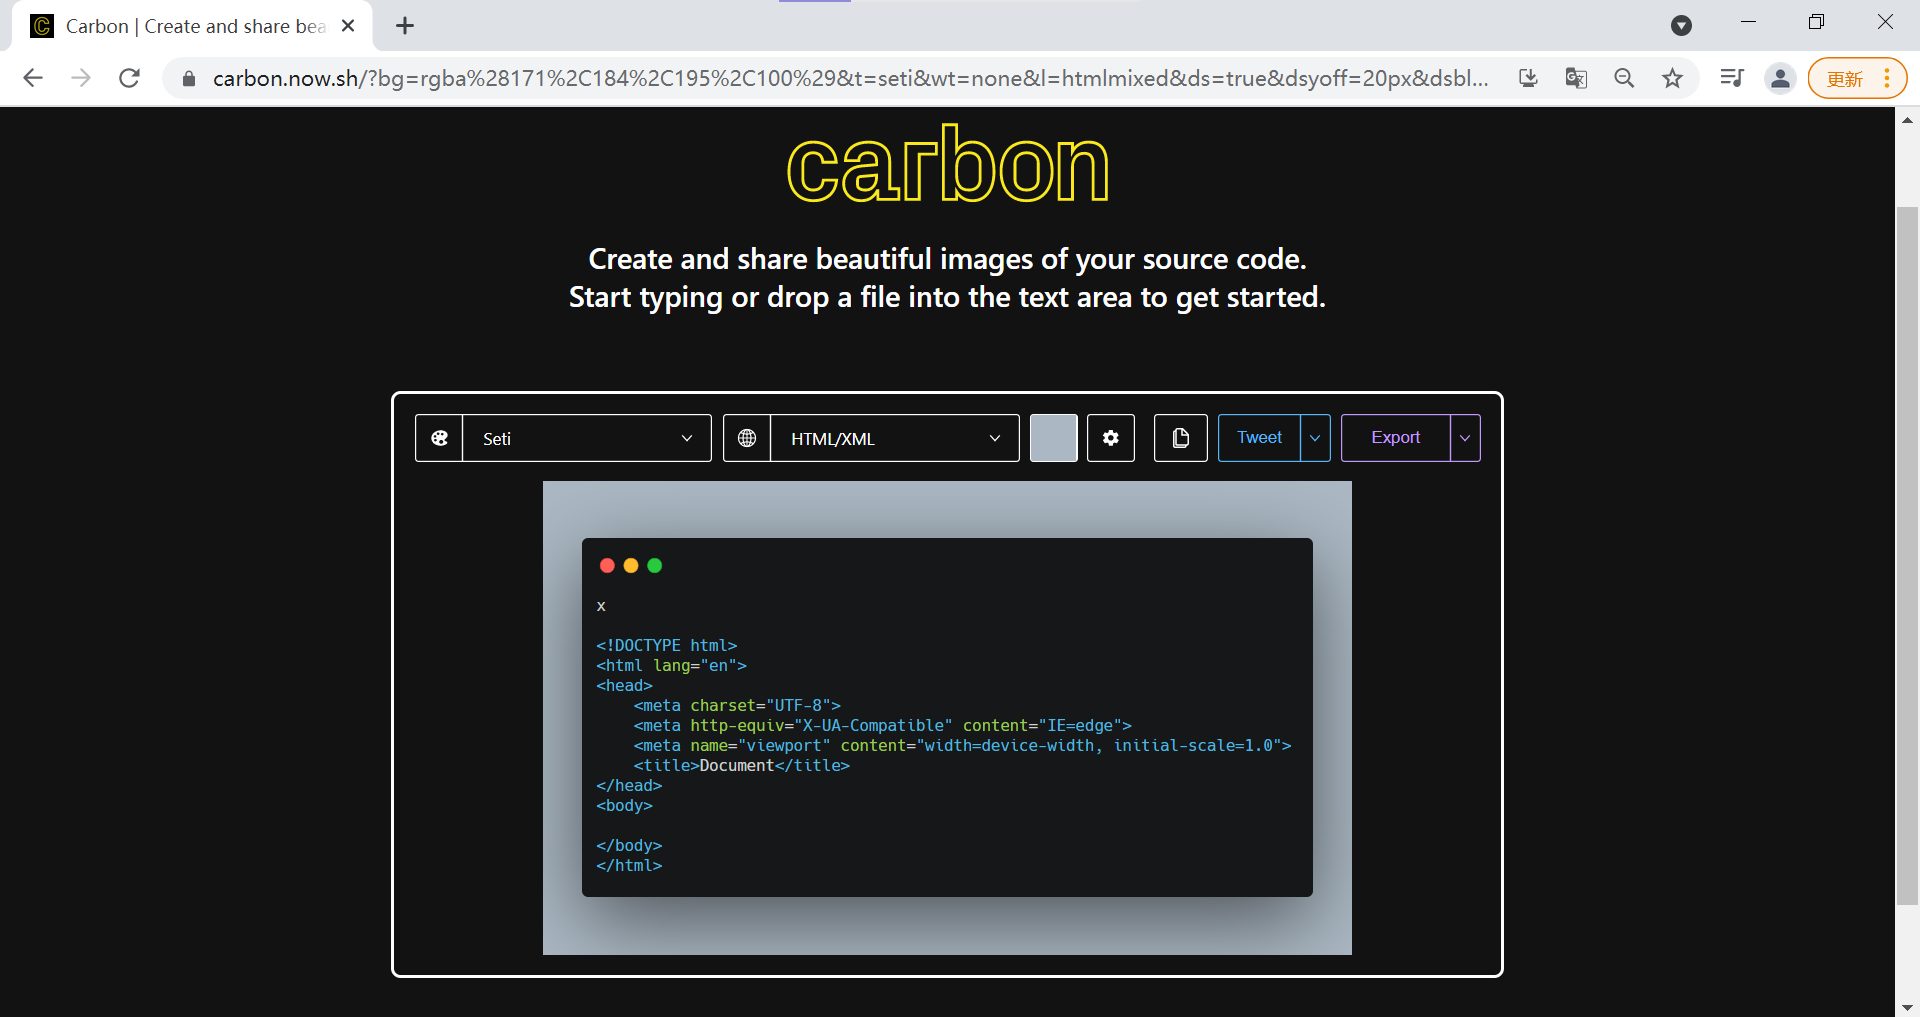
Task: Open the background color swatch
Action: pos(1054,438)
